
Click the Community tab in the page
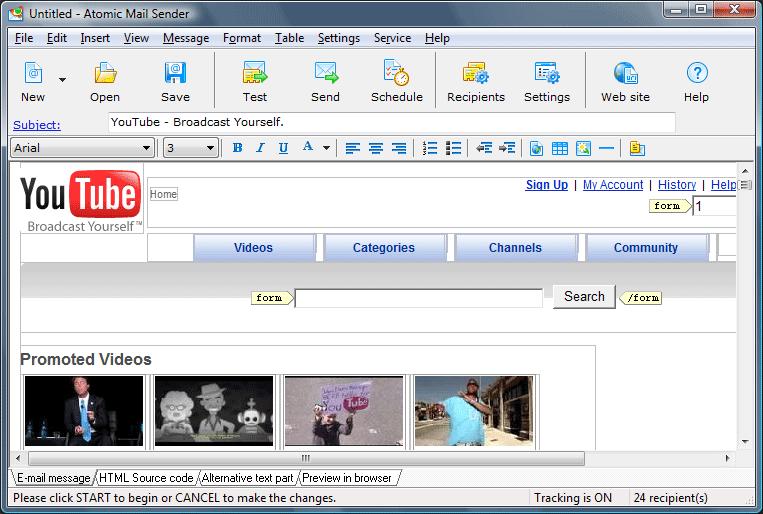(x=646, y=248)
